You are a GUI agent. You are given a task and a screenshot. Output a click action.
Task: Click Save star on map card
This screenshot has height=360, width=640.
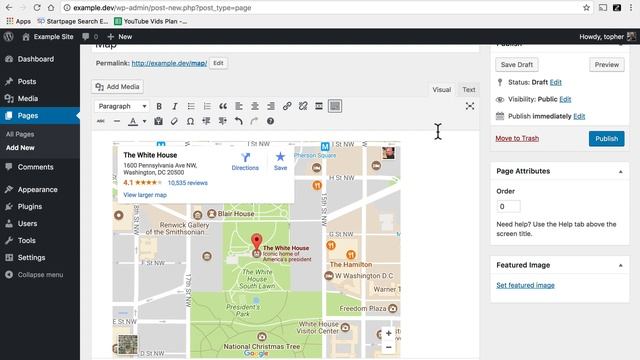pos(280,162)
